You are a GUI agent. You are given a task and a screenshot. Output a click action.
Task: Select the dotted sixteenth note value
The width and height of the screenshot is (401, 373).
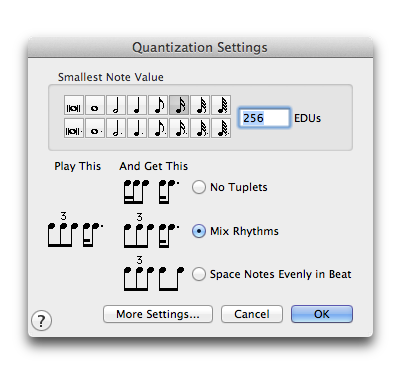point(179,128)
